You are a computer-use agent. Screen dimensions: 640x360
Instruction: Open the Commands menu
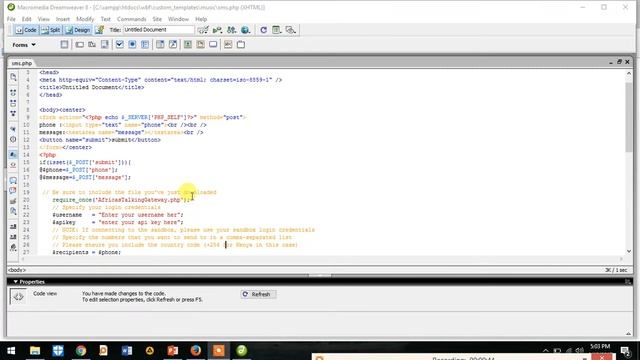[x=131, y=19]
